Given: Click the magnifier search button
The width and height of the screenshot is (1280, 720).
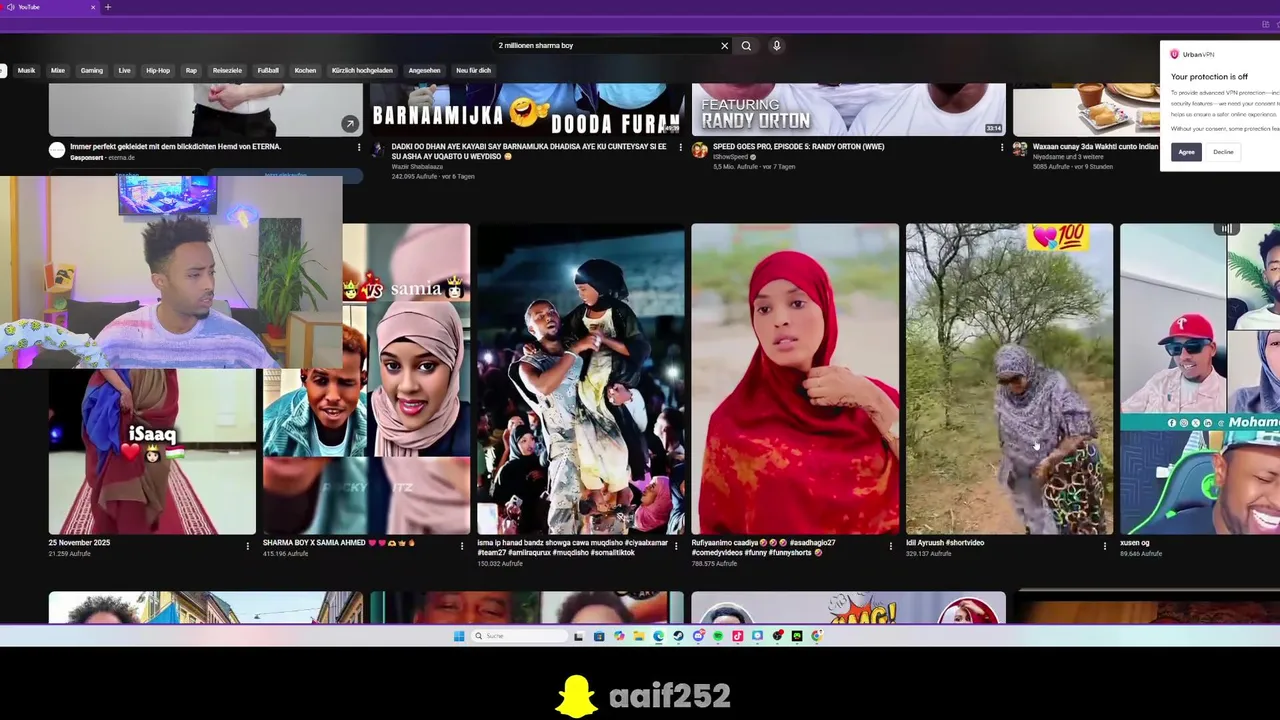Looking at the screenshot, I should tap(746, 46).
